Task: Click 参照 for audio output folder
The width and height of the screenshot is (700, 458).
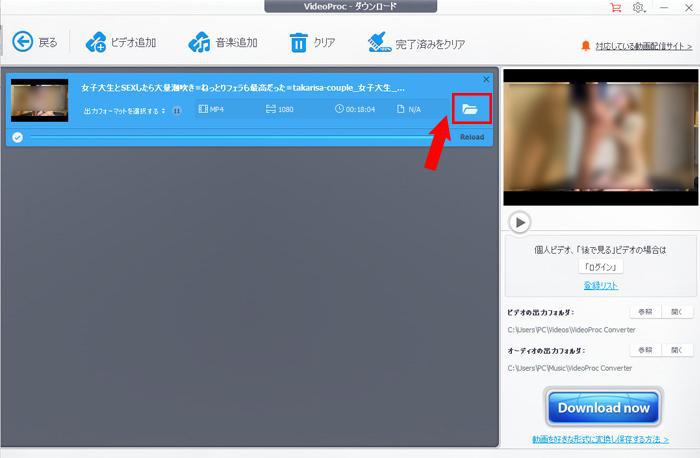Action: coord(645,350)
